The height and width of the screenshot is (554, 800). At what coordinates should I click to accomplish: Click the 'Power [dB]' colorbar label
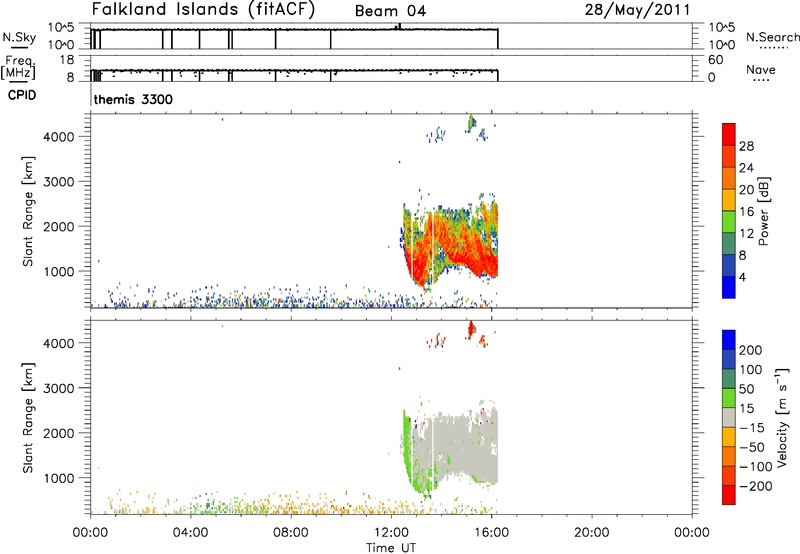[x=764, y=211]
